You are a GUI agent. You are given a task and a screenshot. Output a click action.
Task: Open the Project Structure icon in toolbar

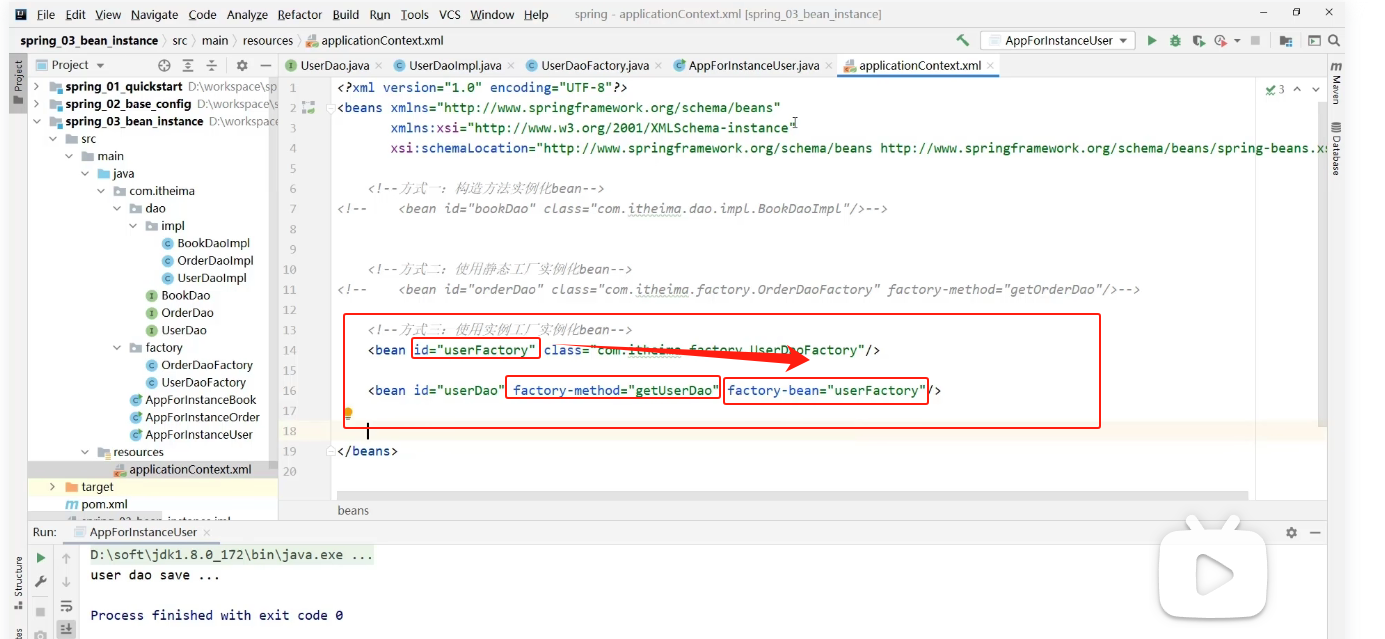pos(1286,41)
